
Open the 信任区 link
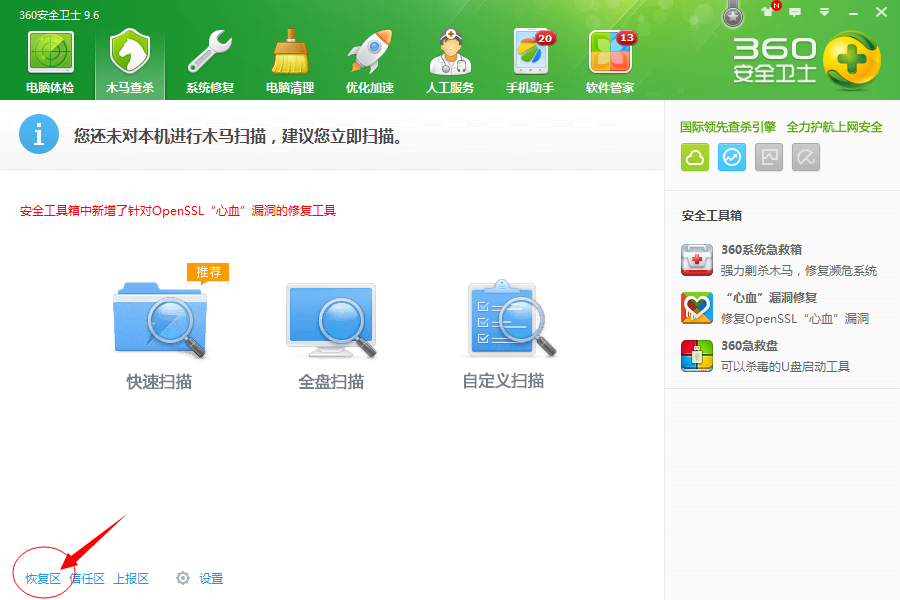[x=87, y=579]
